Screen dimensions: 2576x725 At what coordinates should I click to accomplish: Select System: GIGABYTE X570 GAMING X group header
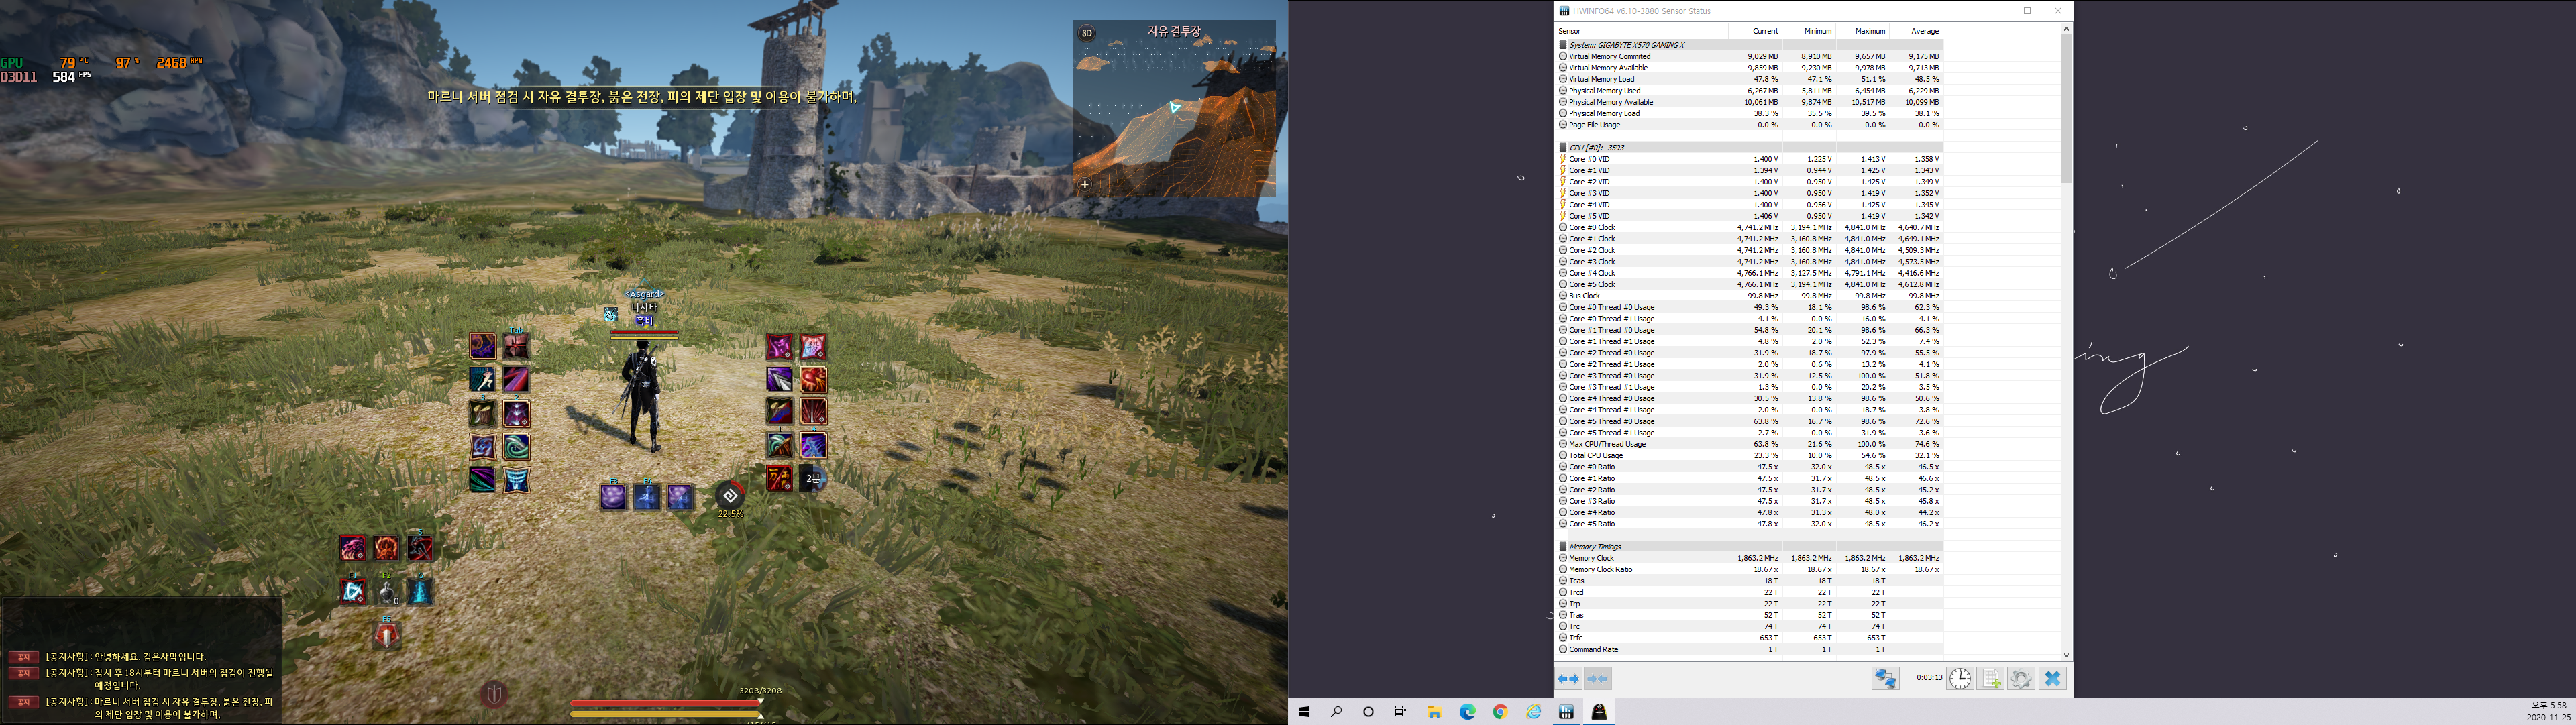(1750, 45)
